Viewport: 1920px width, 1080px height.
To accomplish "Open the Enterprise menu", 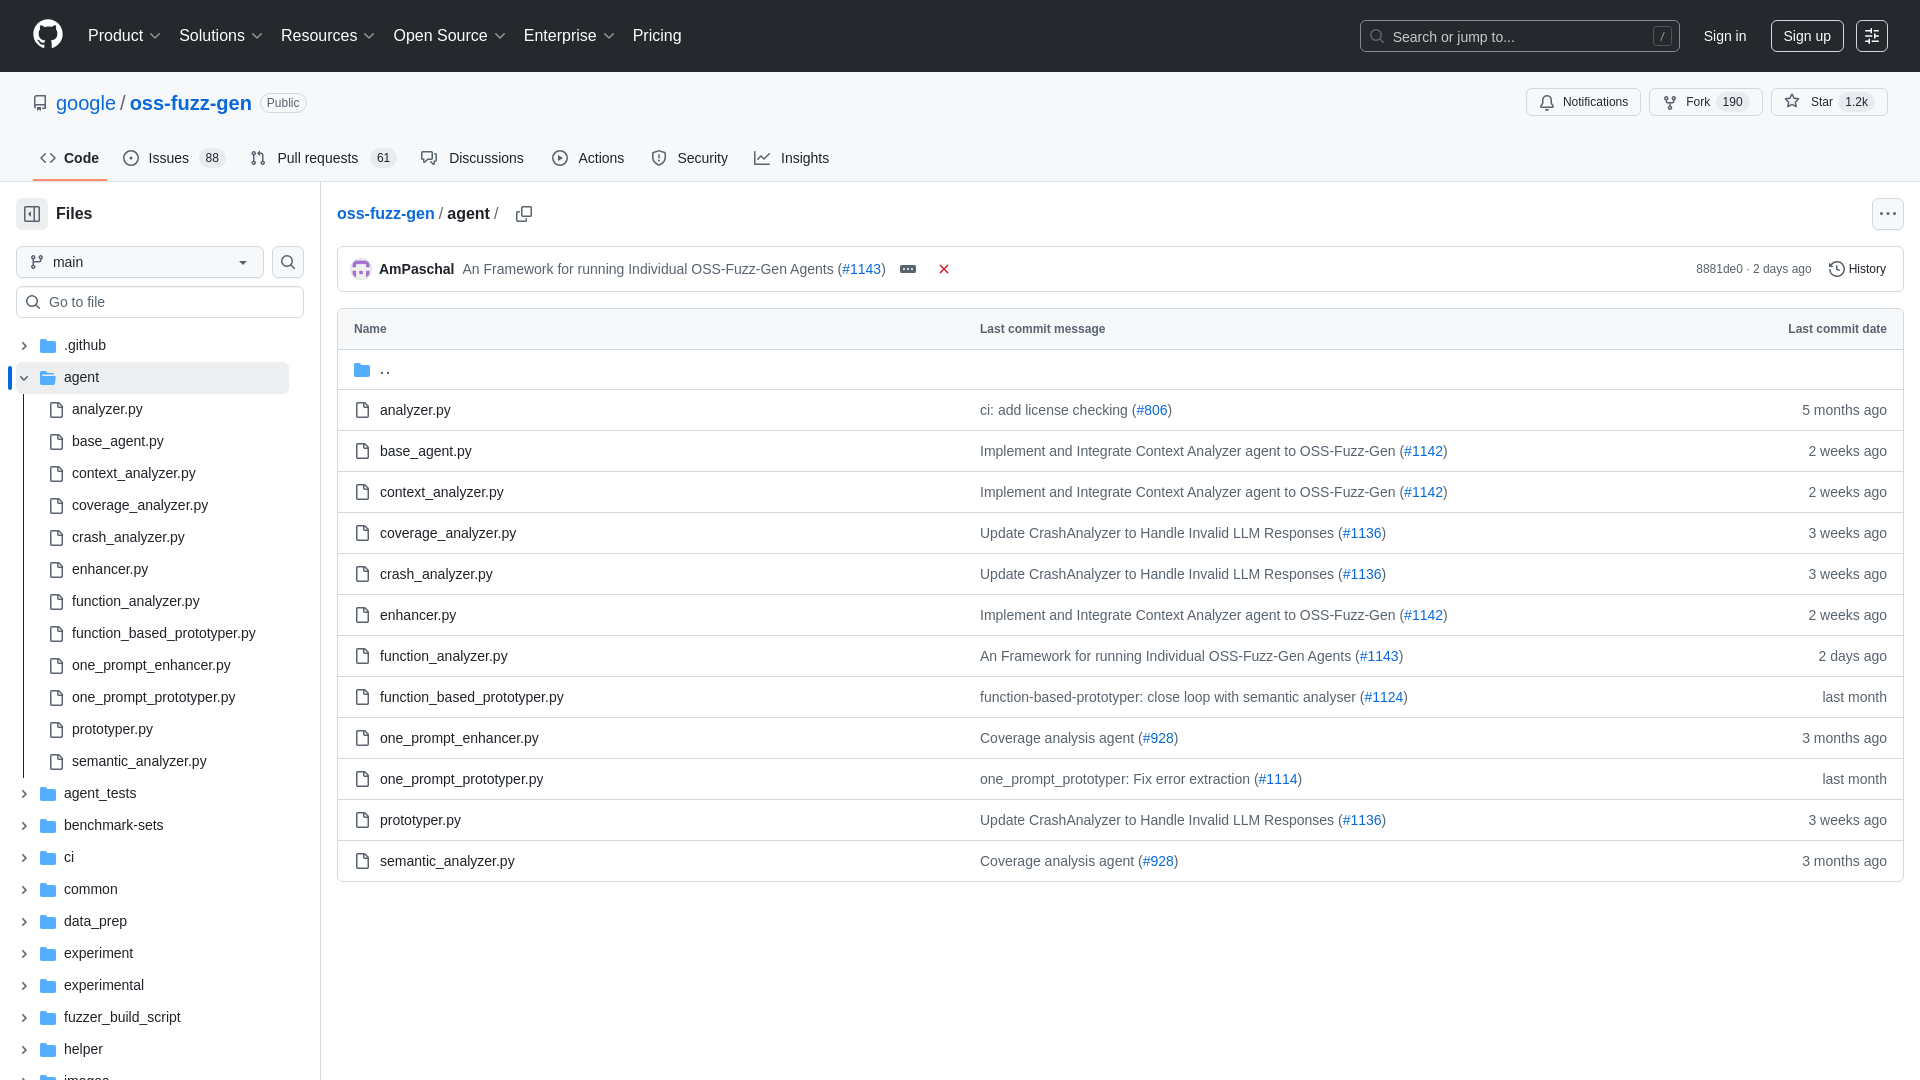I will click(x=569, y=35).
